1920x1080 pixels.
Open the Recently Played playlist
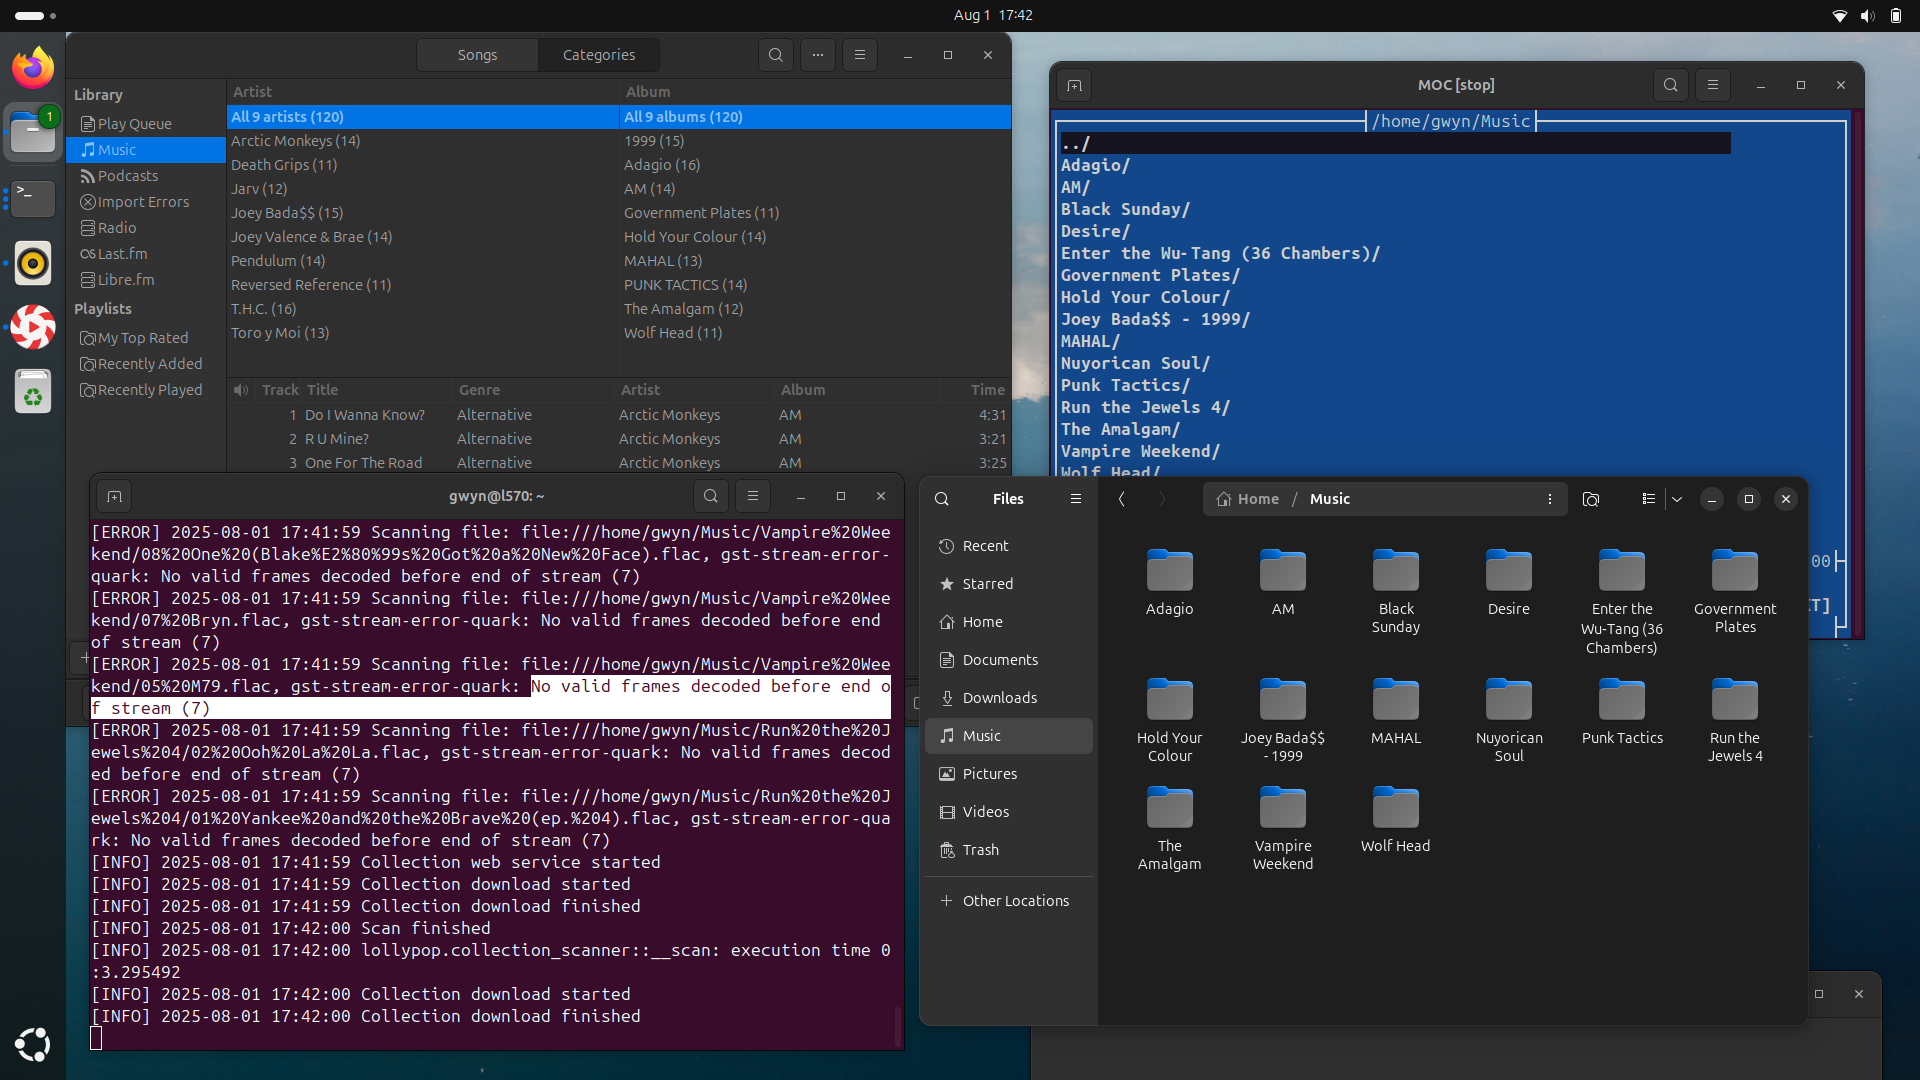pos(146,390)
